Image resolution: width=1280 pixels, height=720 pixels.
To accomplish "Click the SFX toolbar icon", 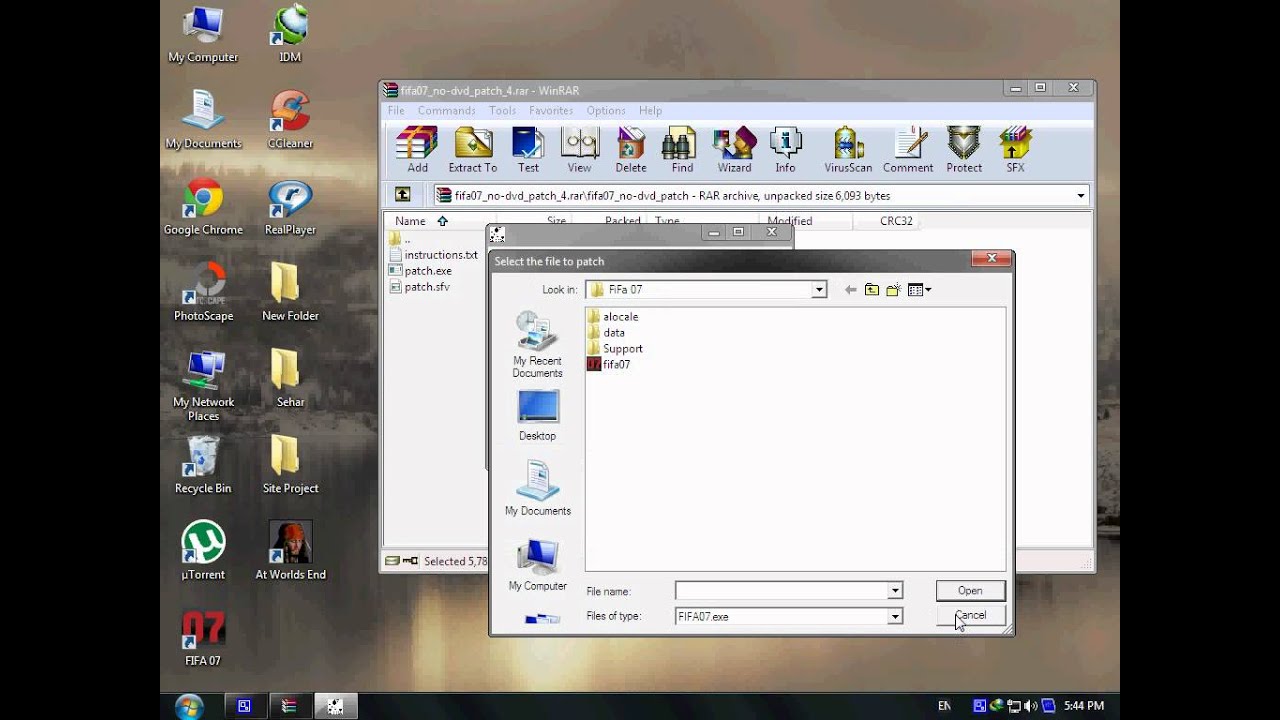I will 1015,150.
